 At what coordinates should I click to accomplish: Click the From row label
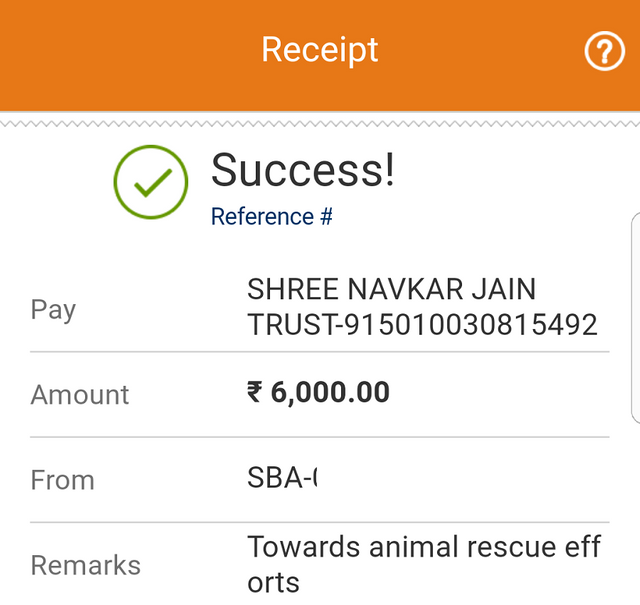pos(62,480)
